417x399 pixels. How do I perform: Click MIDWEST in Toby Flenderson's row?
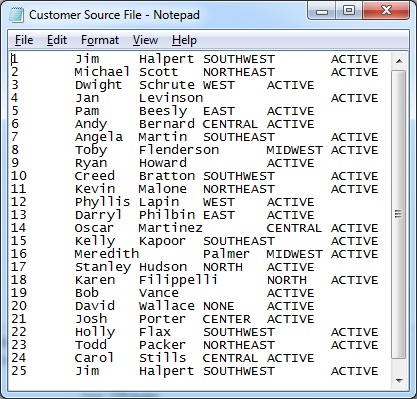[294, 150]
